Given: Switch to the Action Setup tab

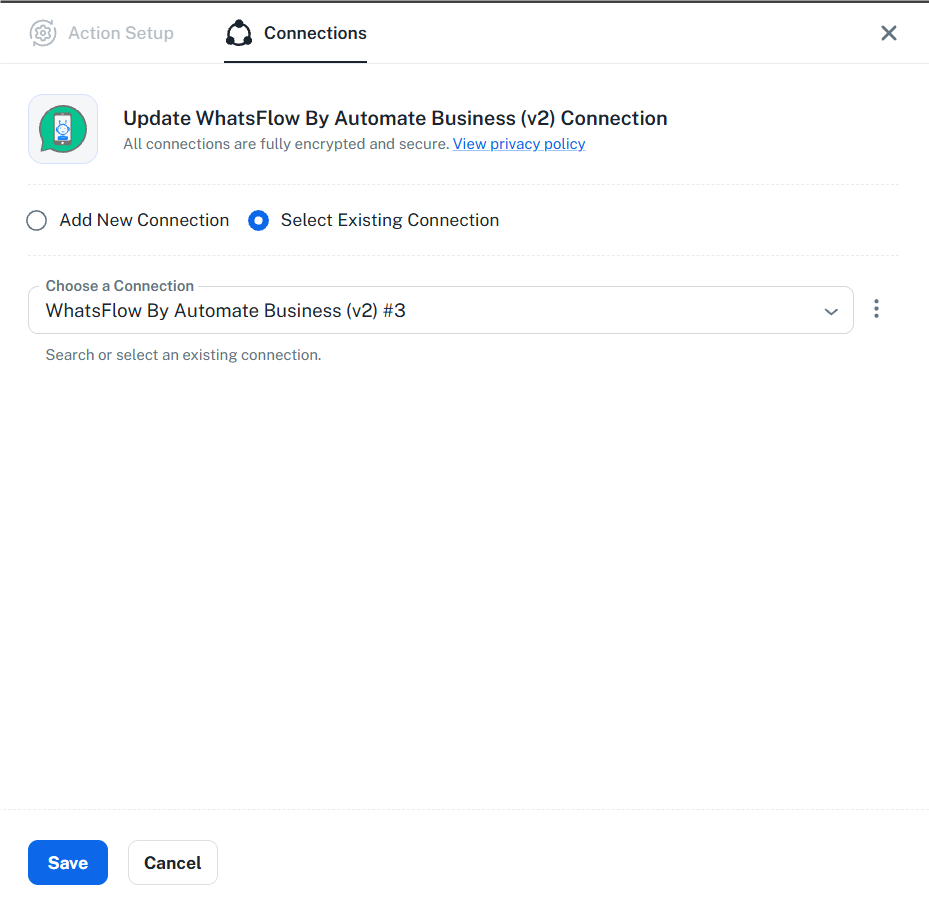Looking at the screenshot, I should coord(101,33).
